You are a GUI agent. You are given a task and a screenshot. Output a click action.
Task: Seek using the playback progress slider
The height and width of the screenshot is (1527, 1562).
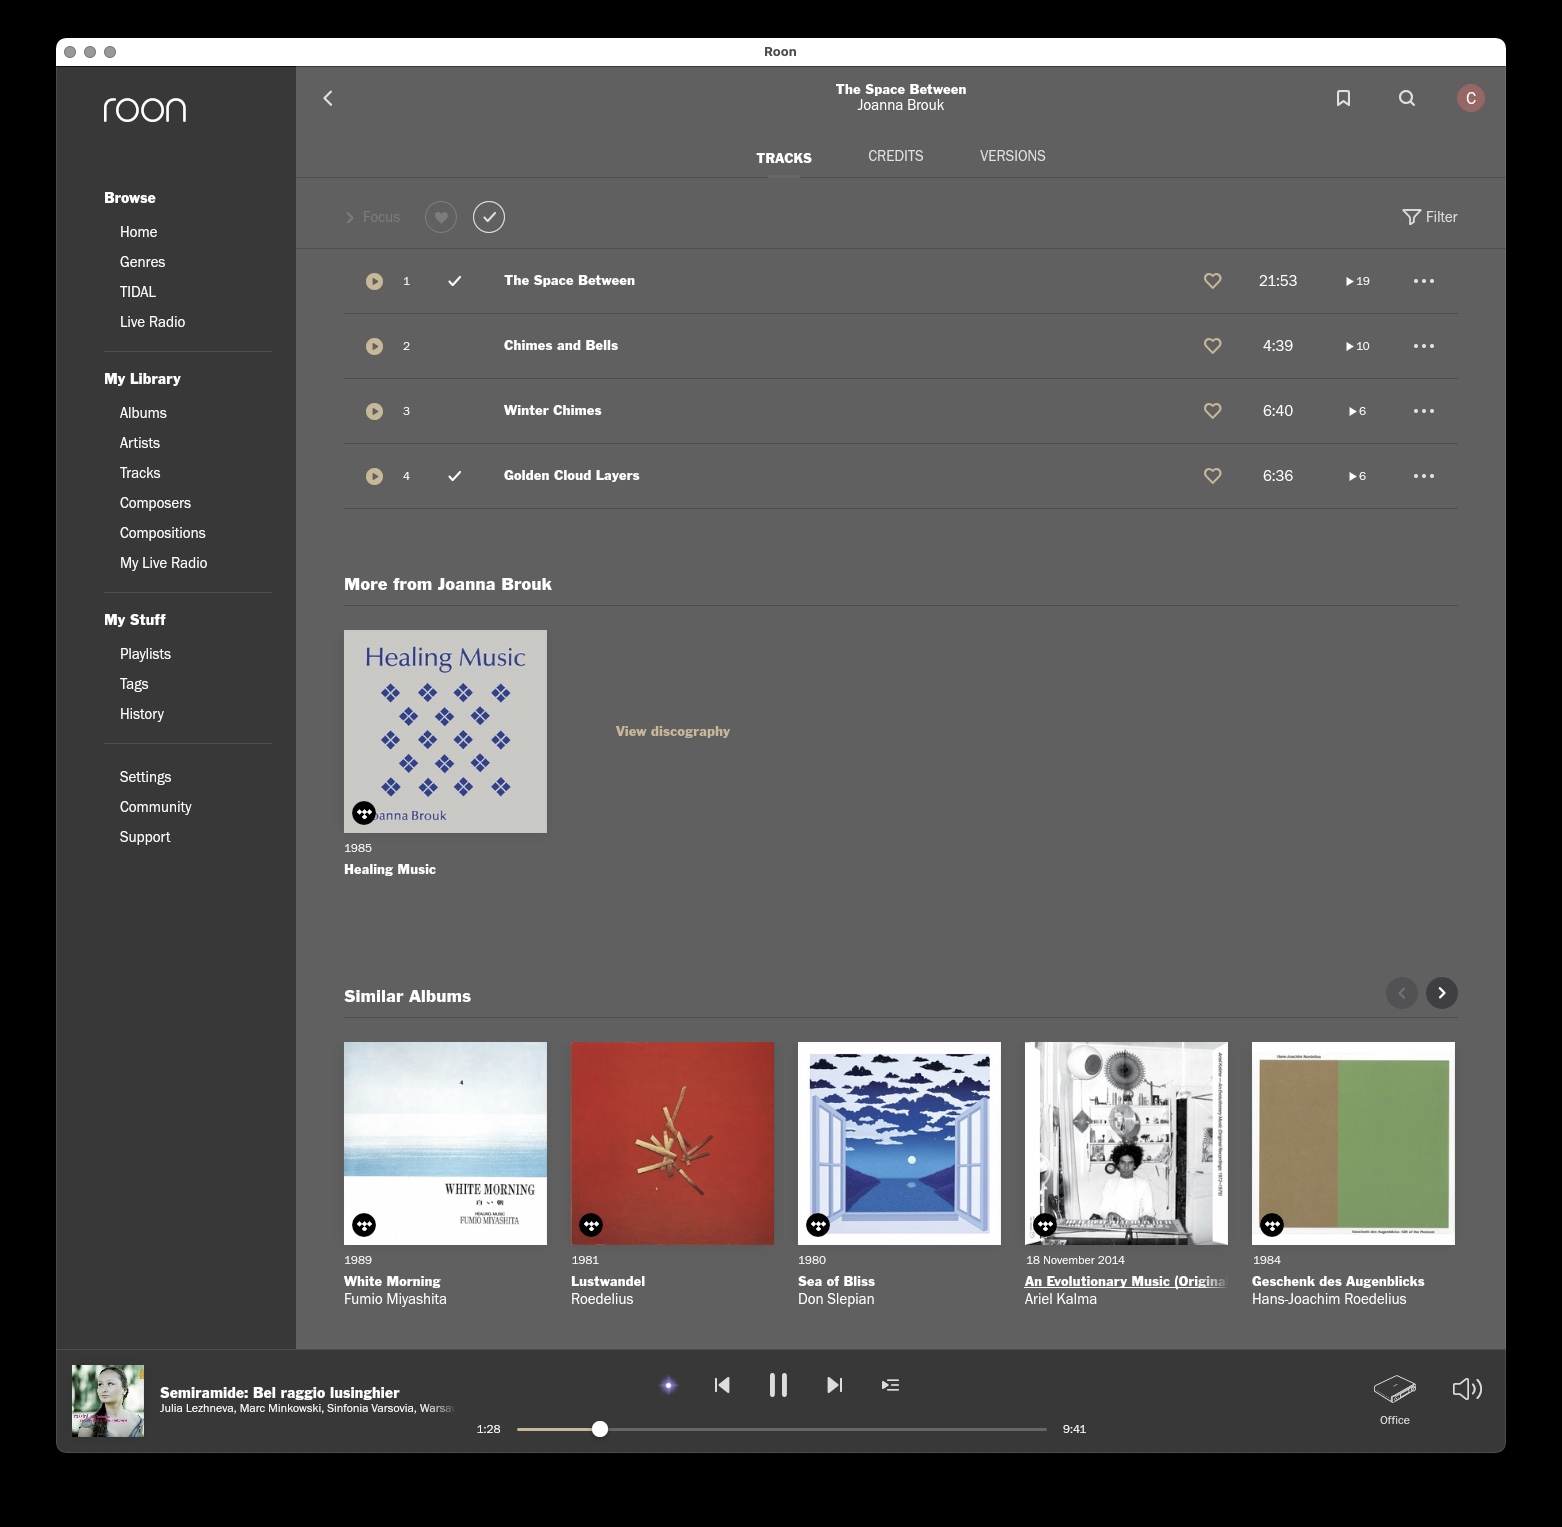(x=782, y=1429)
